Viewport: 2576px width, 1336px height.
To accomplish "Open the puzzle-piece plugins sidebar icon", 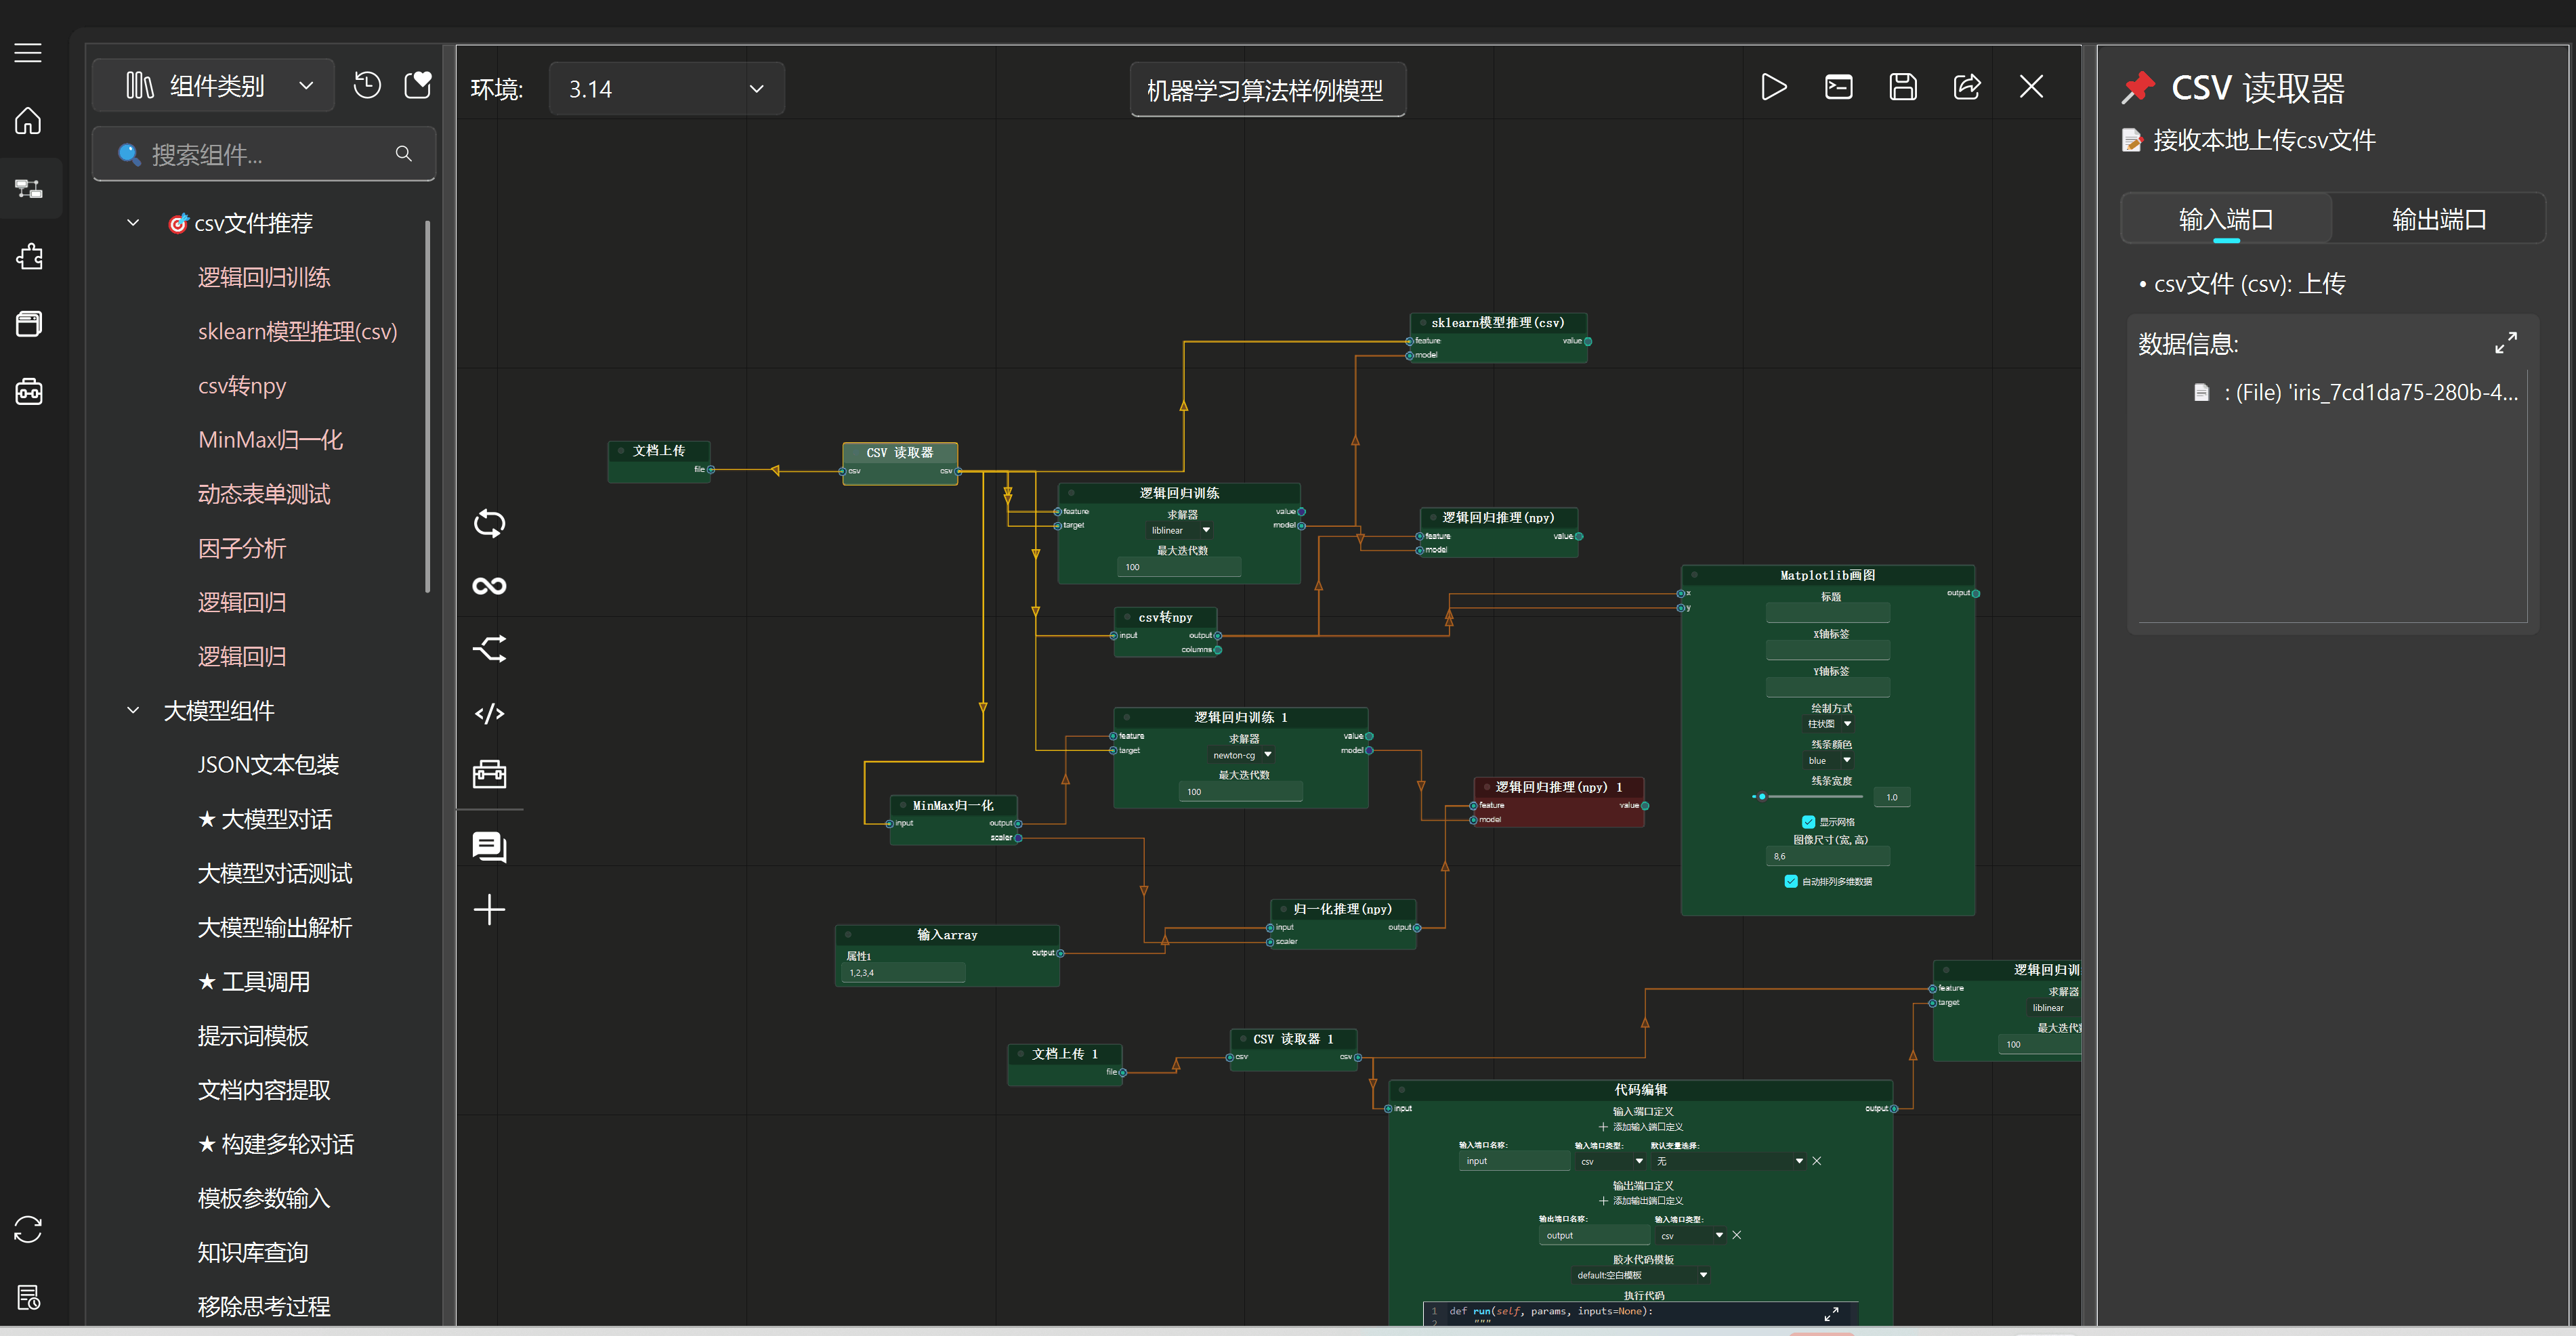I will coord(28,256).
